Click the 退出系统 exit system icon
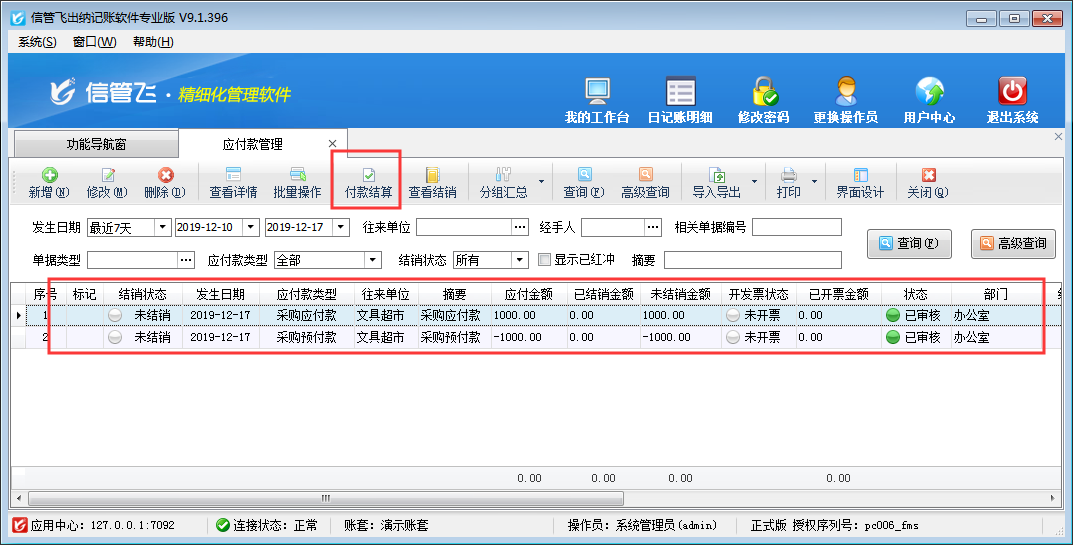The width and height of the screenshot is (1073, 545). pos(1012,100)
